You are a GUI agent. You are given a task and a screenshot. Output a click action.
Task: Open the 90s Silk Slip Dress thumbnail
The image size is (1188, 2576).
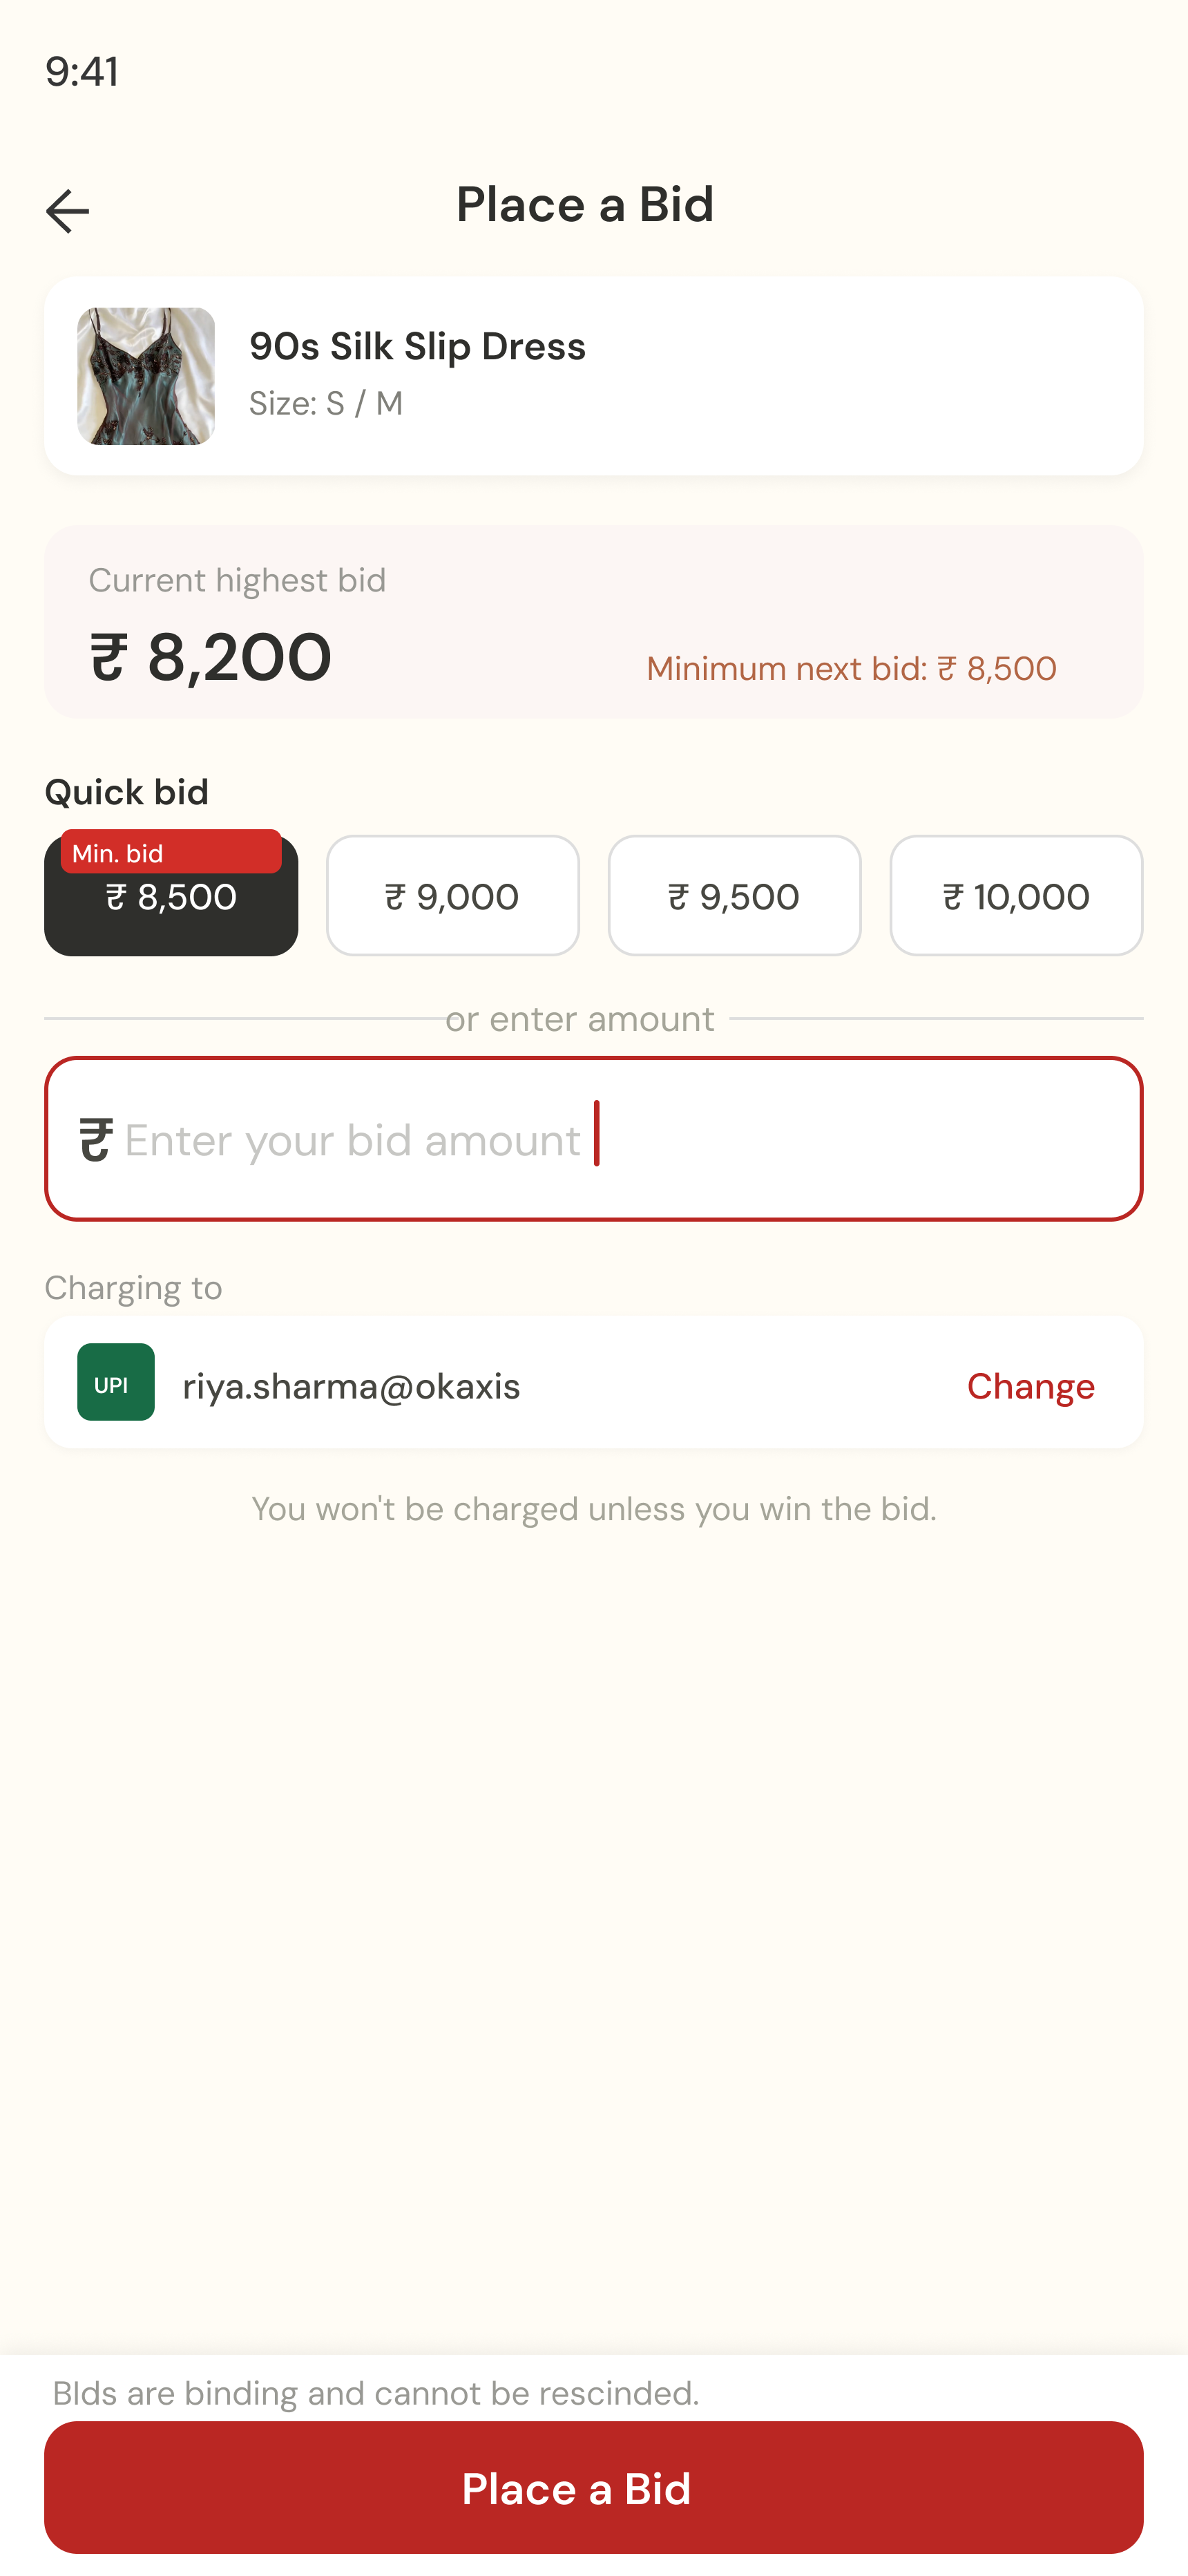coord(146,376)
